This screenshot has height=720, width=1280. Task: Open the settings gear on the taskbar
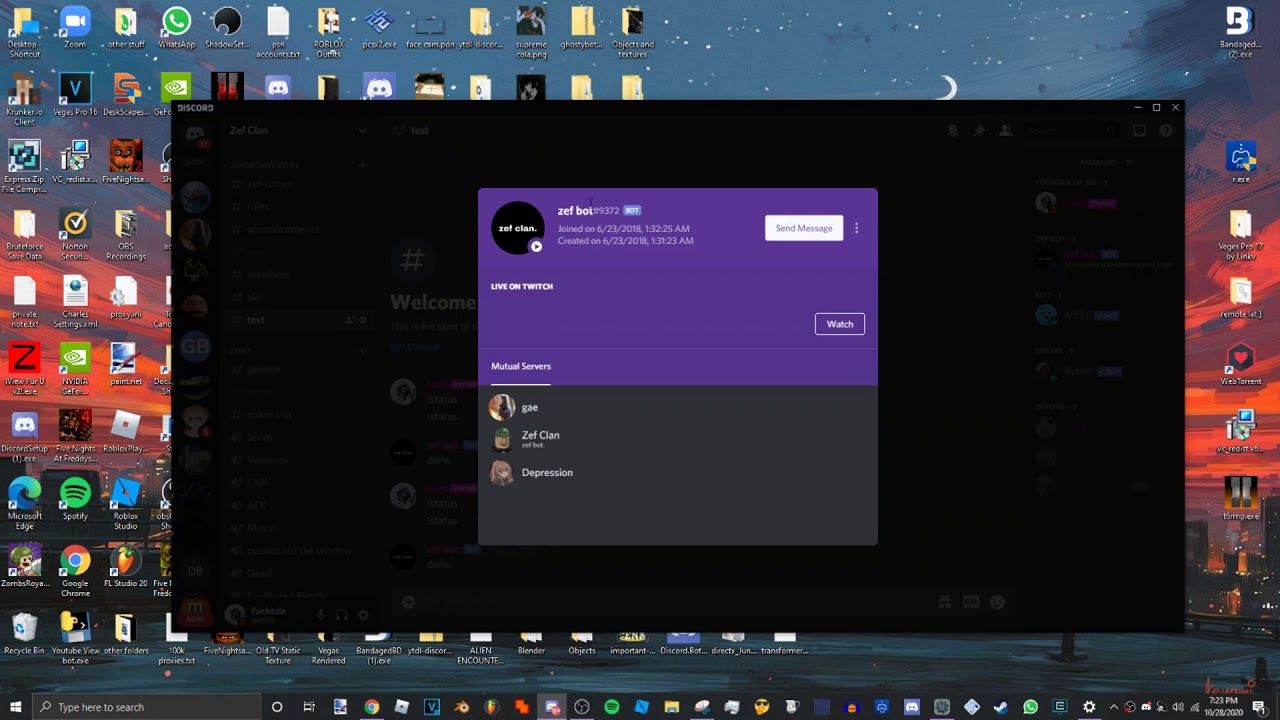pyautogui.click(x=1089, y=707)
